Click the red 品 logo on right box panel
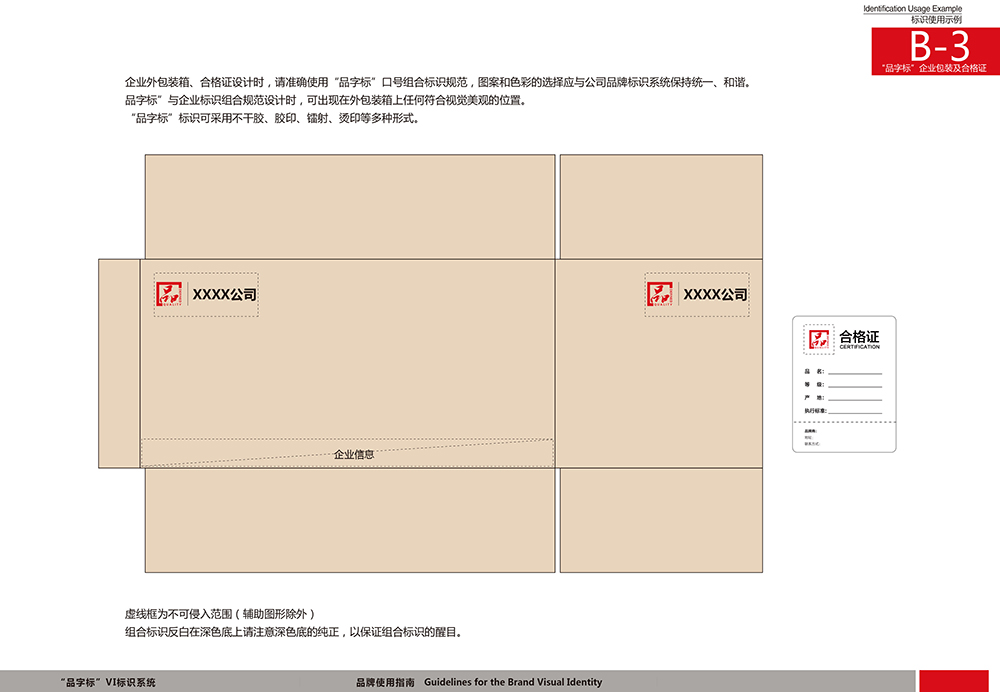Viewport: 1000px width, 692px height. [660, 295]
